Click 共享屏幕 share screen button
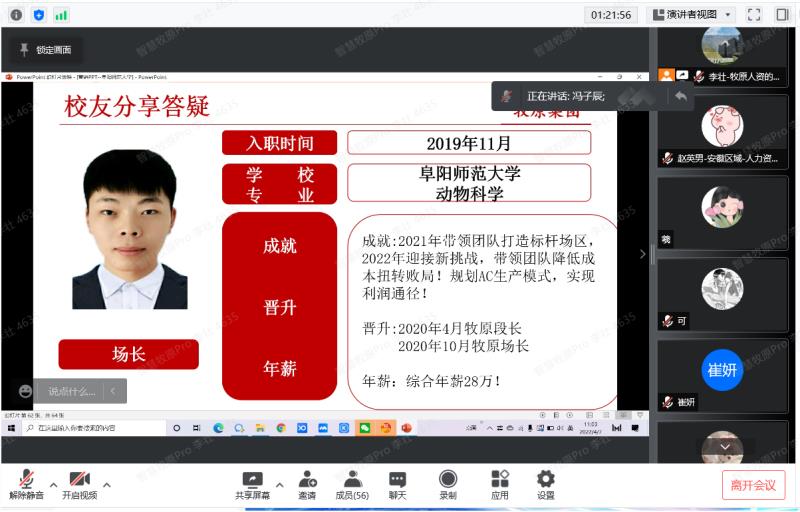The height and width of the screenshot is (512, 800). click(252, 484)
